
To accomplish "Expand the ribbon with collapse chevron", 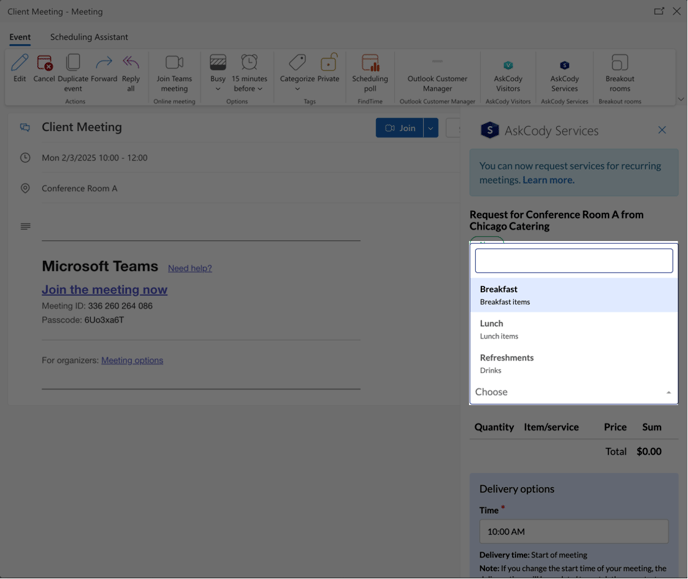I will click(x=681, y=100).
